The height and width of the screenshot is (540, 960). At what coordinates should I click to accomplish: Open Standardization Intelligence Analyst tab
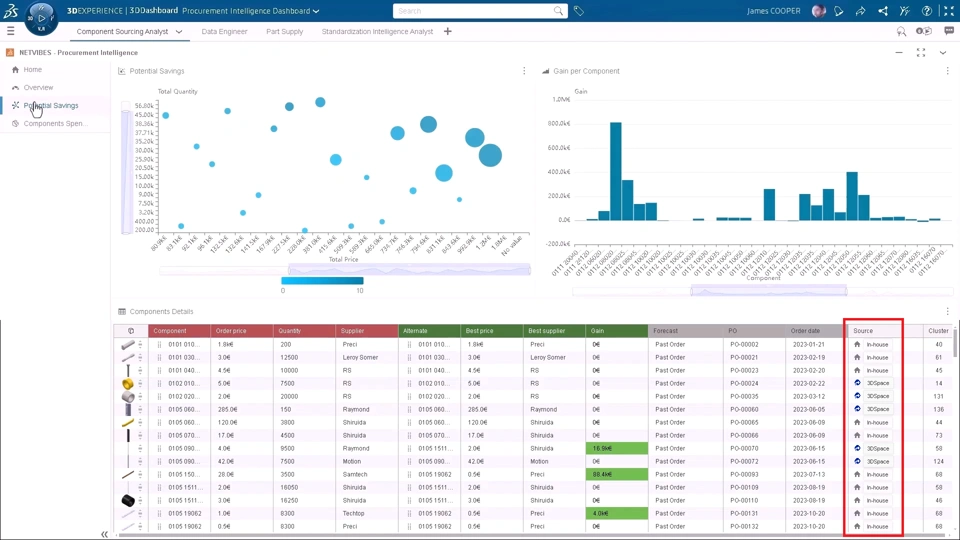pyautogui.click(x=377, y=31)
